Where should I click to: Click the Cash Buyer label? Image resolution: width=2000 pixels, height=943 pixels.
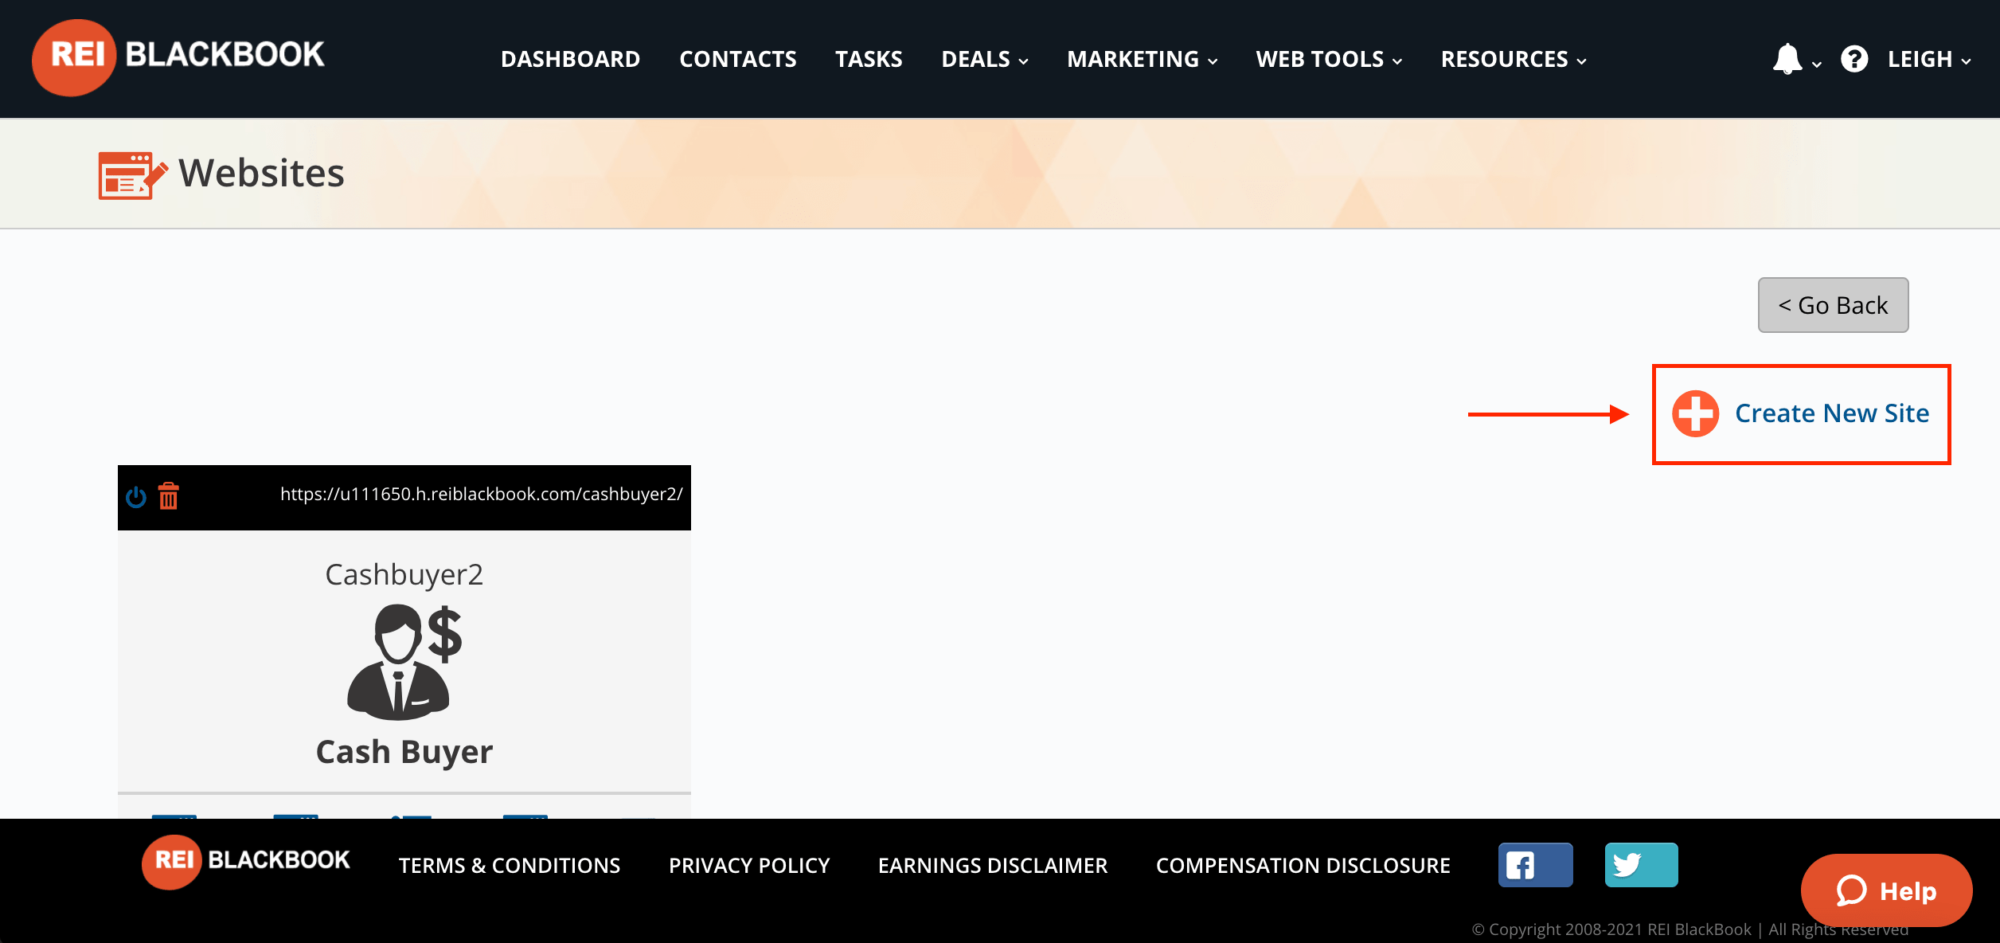pyautogui.click(x=404, y=752)
